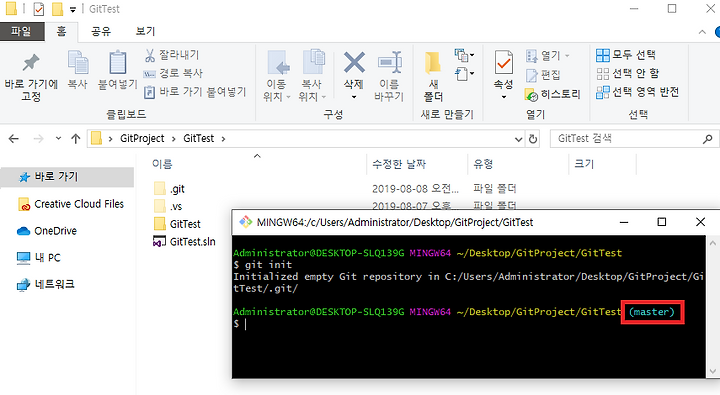This screenshot has height=395, width=720.
Task: Switch to the Home (홈) tab
Action: coord(61,31)
